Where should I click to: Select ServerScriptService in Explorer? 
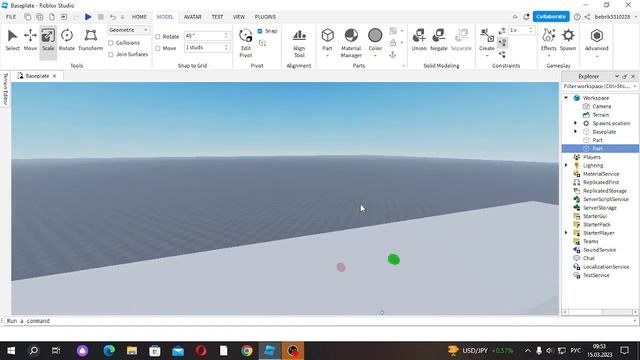[605, 199]
